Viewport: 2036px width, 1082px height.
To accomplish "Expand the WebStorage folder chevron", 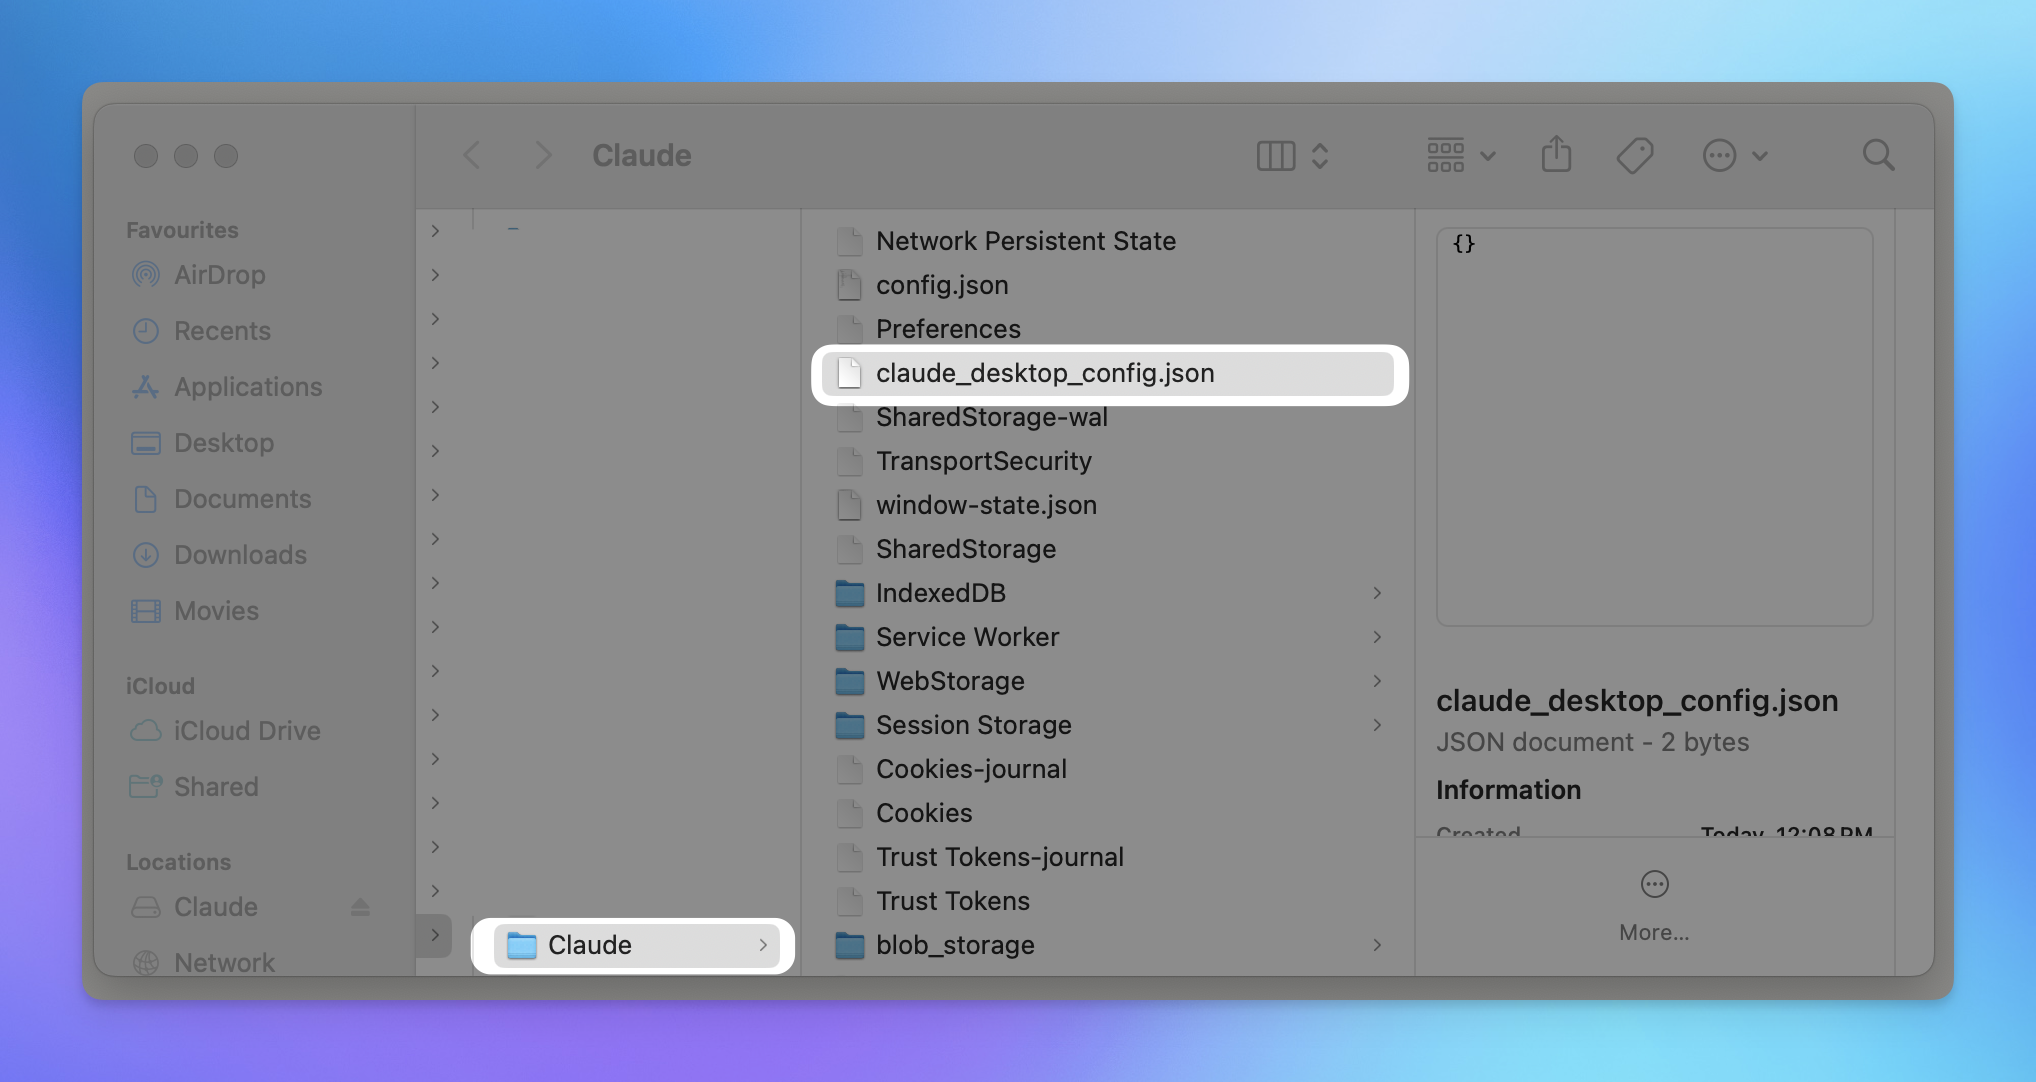I will tap(1377, 681).
